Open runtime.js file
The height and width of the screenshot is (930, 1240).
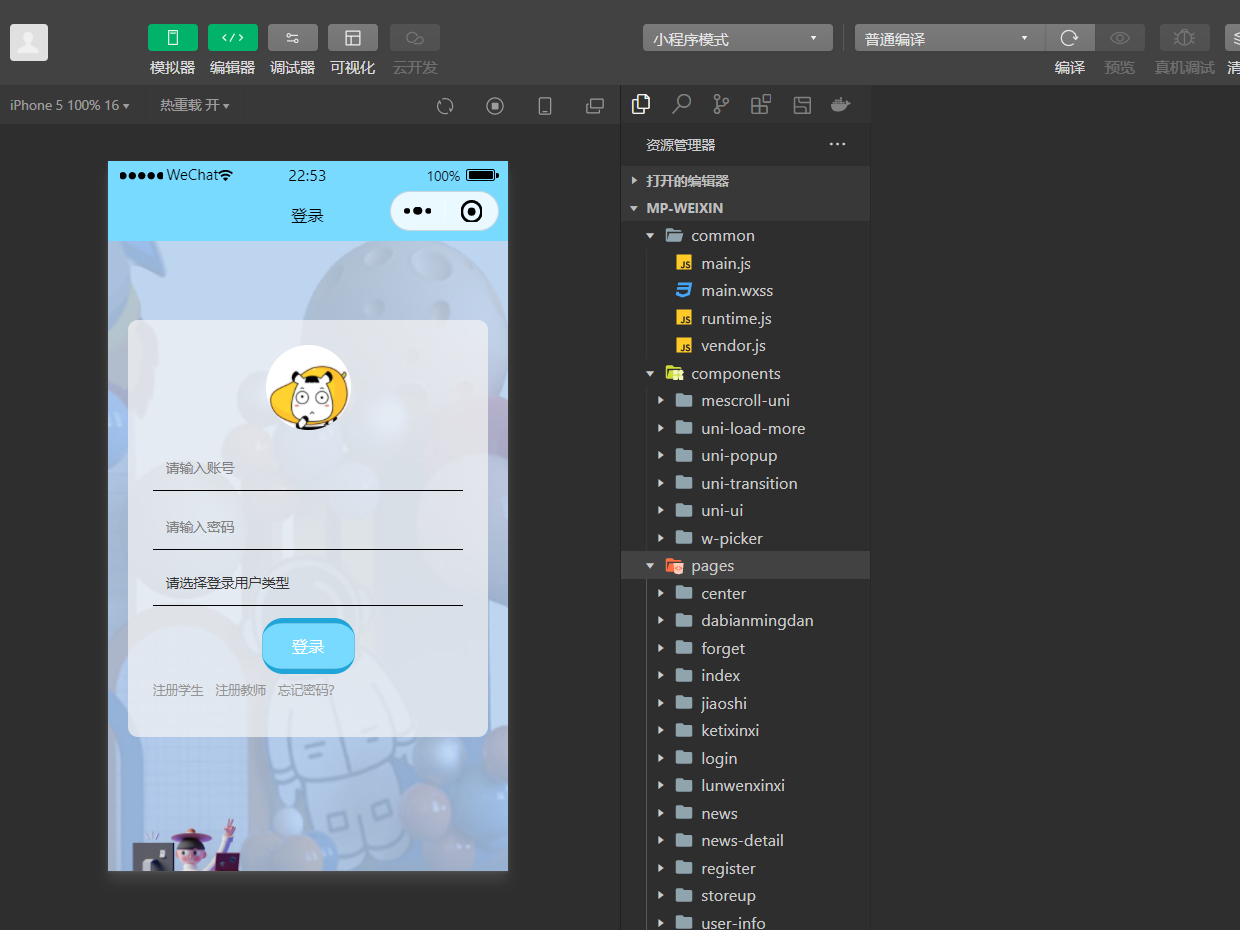click(x=745, y=318)
